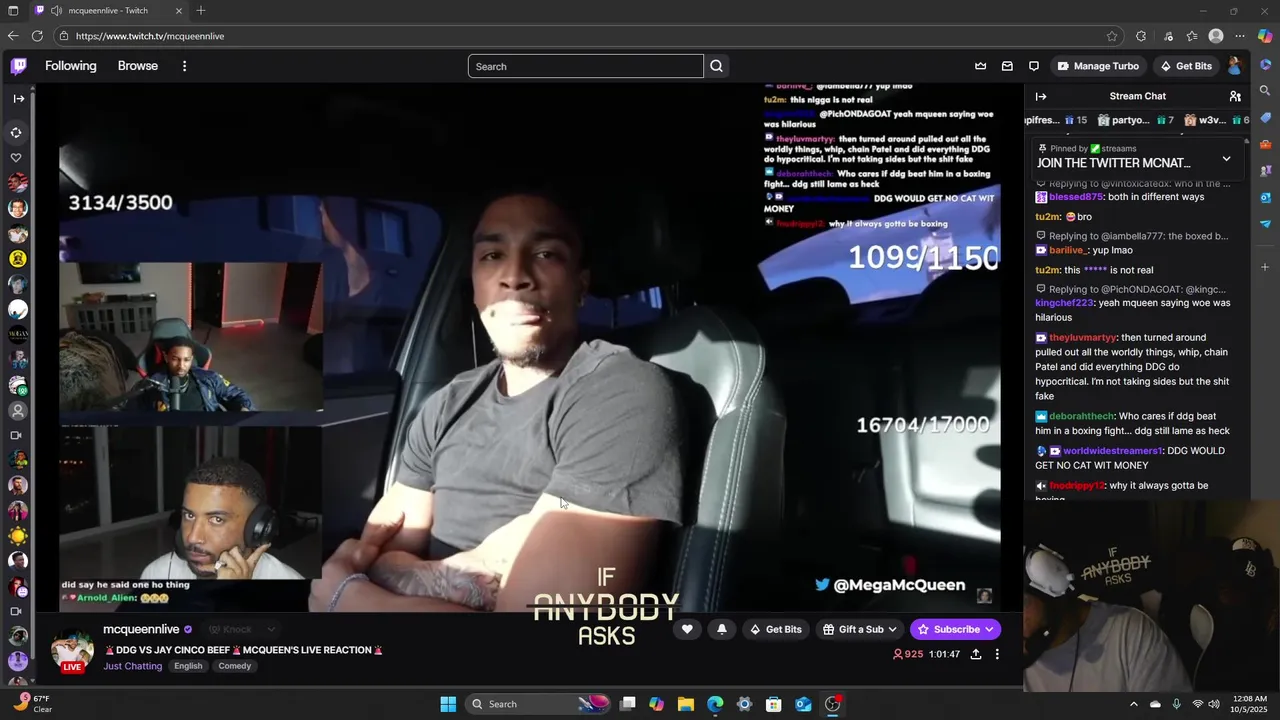
Task: Open browser profile icon
Action: click(x=1216, y=36)
